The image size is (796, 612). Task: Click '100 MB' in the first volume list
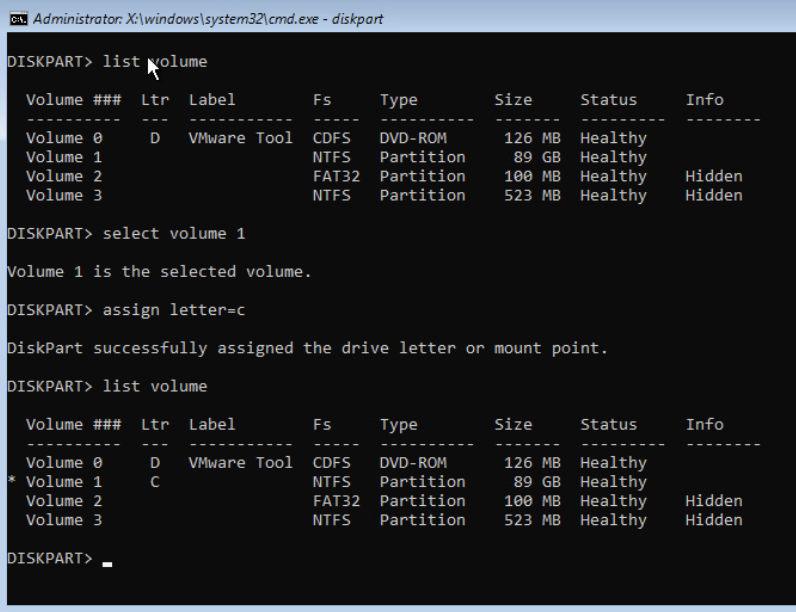click(x=533, y=176)
